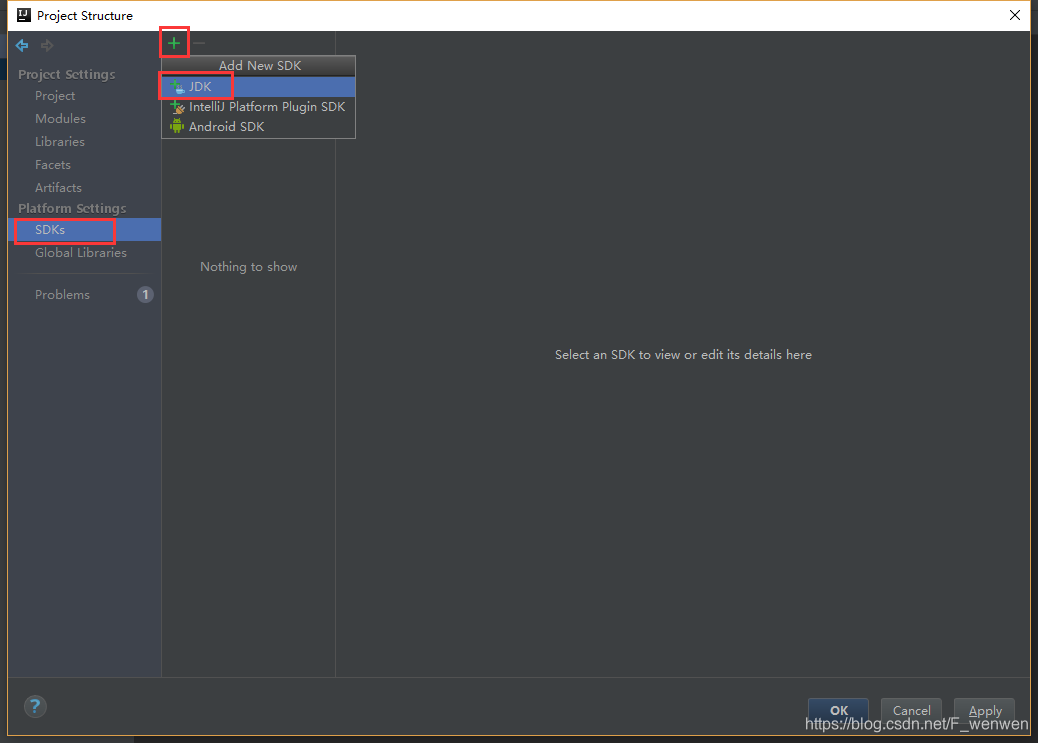
Task: Click the Cancel button
Action: pos(911,710)
